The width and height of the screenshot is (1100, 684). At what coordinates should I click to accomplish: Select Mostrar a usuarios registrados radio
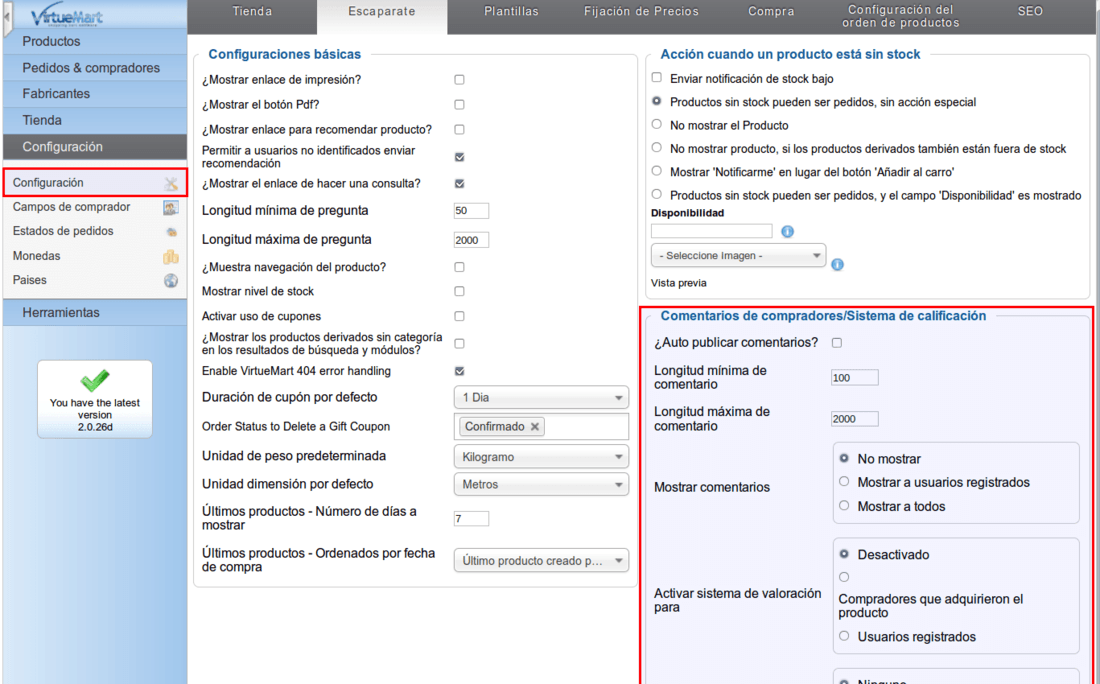click(x=844, y=481)
